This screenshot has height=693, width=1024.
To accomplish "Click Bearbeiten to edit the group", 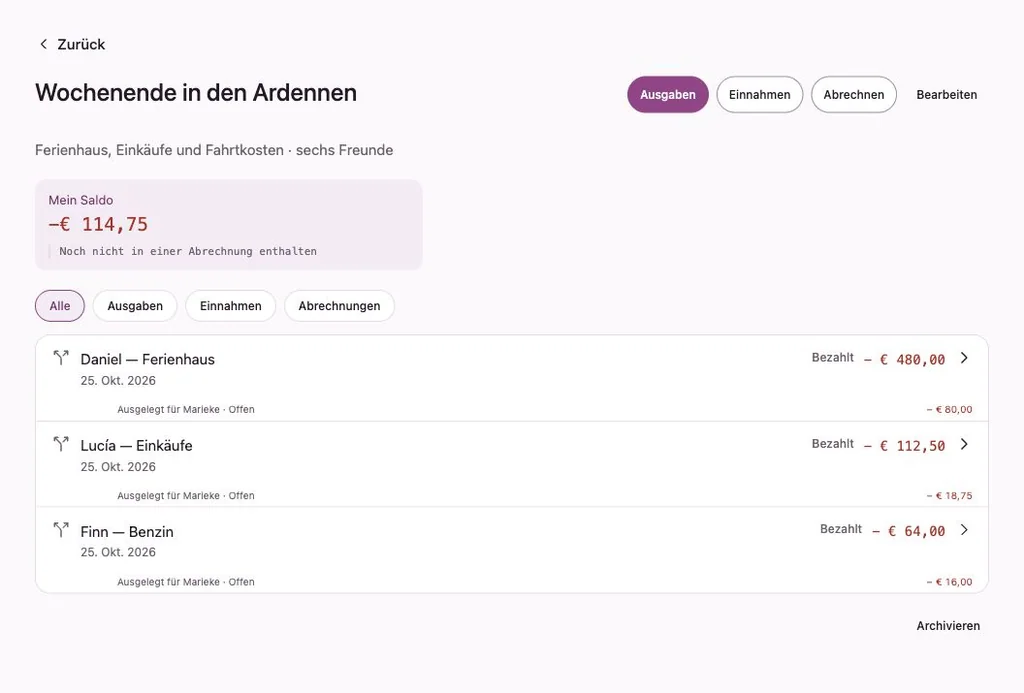I will (x=946, y=95).
